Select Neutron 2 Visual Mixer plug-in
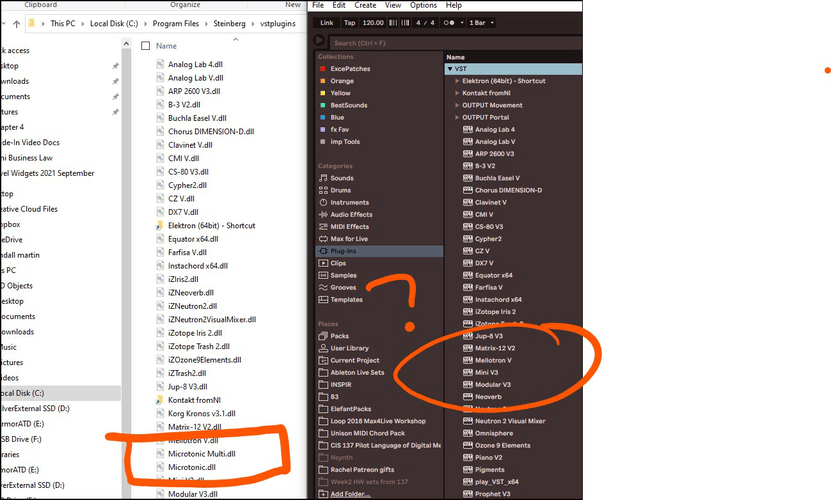831x500 pixels. point(510,421)
